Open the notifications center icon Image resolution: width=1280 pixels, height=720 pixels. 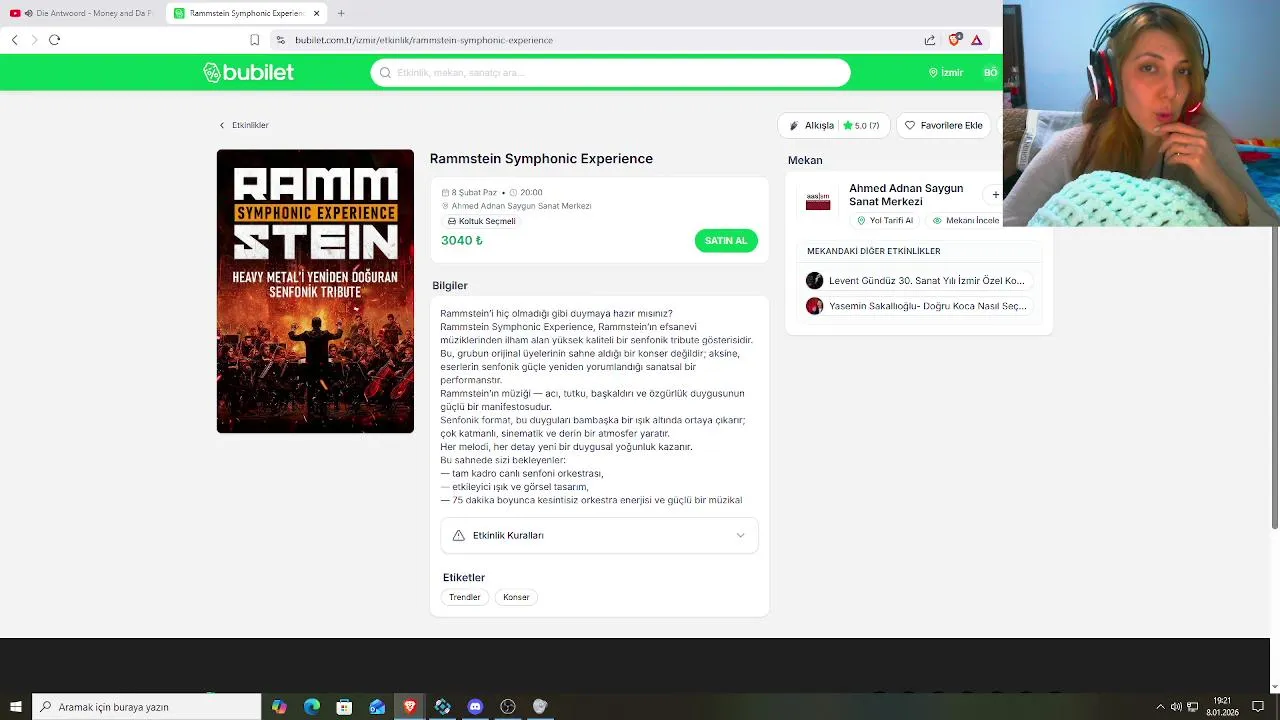(x=1258, y=707)
